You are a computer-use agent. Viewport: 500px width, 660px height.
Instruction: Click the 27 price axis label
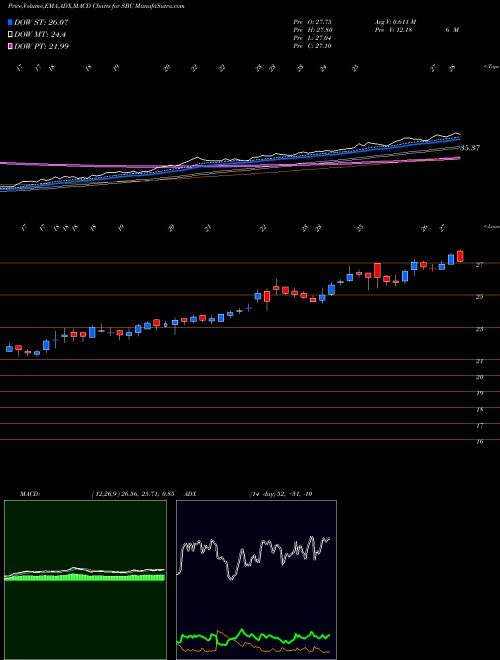[479, 265]
